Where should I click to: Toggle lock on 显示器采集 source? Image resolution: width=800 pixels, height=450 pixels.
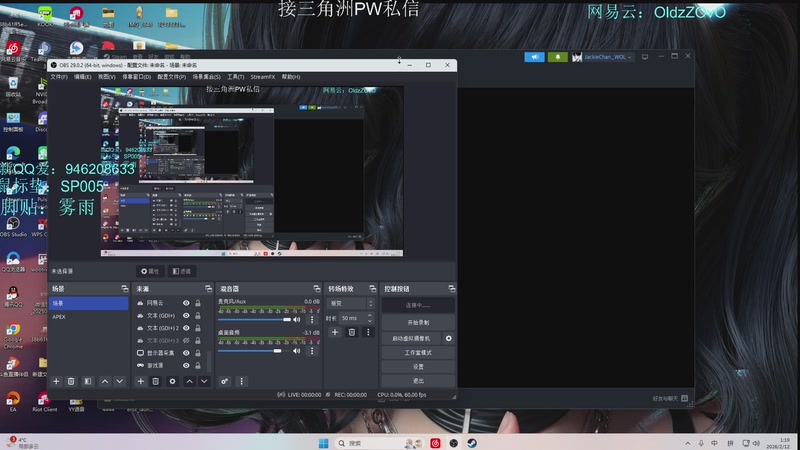198,353
